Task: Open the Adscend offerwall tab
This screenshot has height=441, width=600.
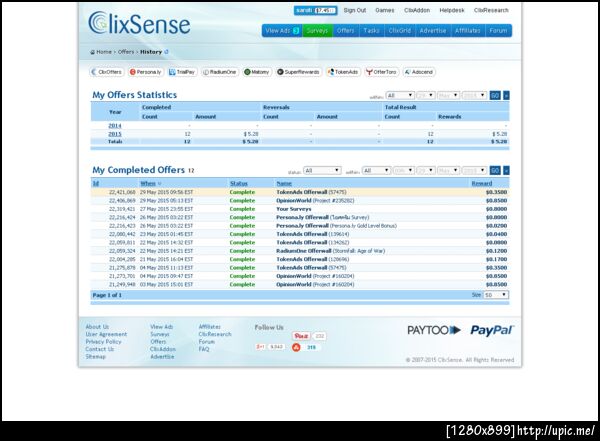Action: (419, 72)
